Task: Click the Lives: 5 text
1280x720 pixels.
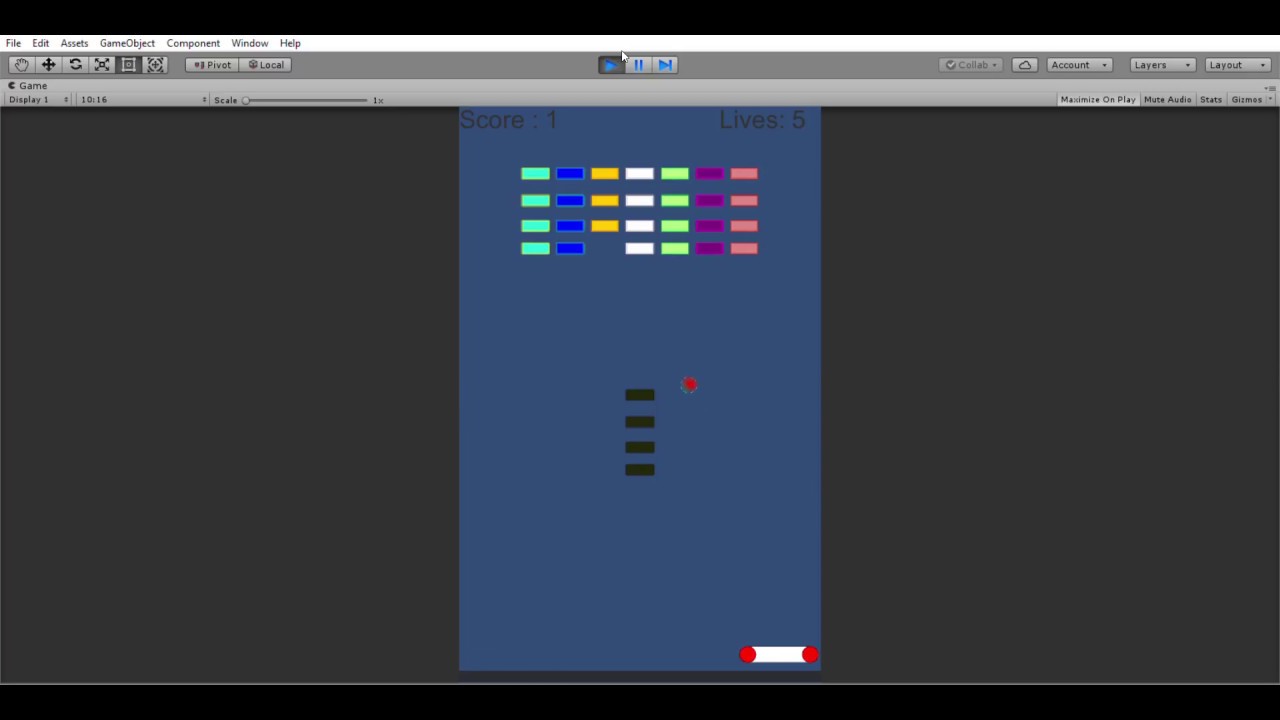Action: 762,120
